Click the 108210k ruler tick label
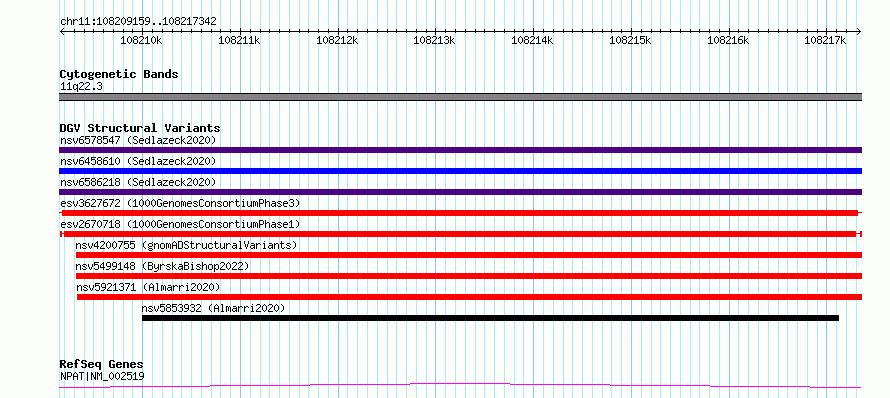This screenshot has height=398, width=890. point(142,40)
